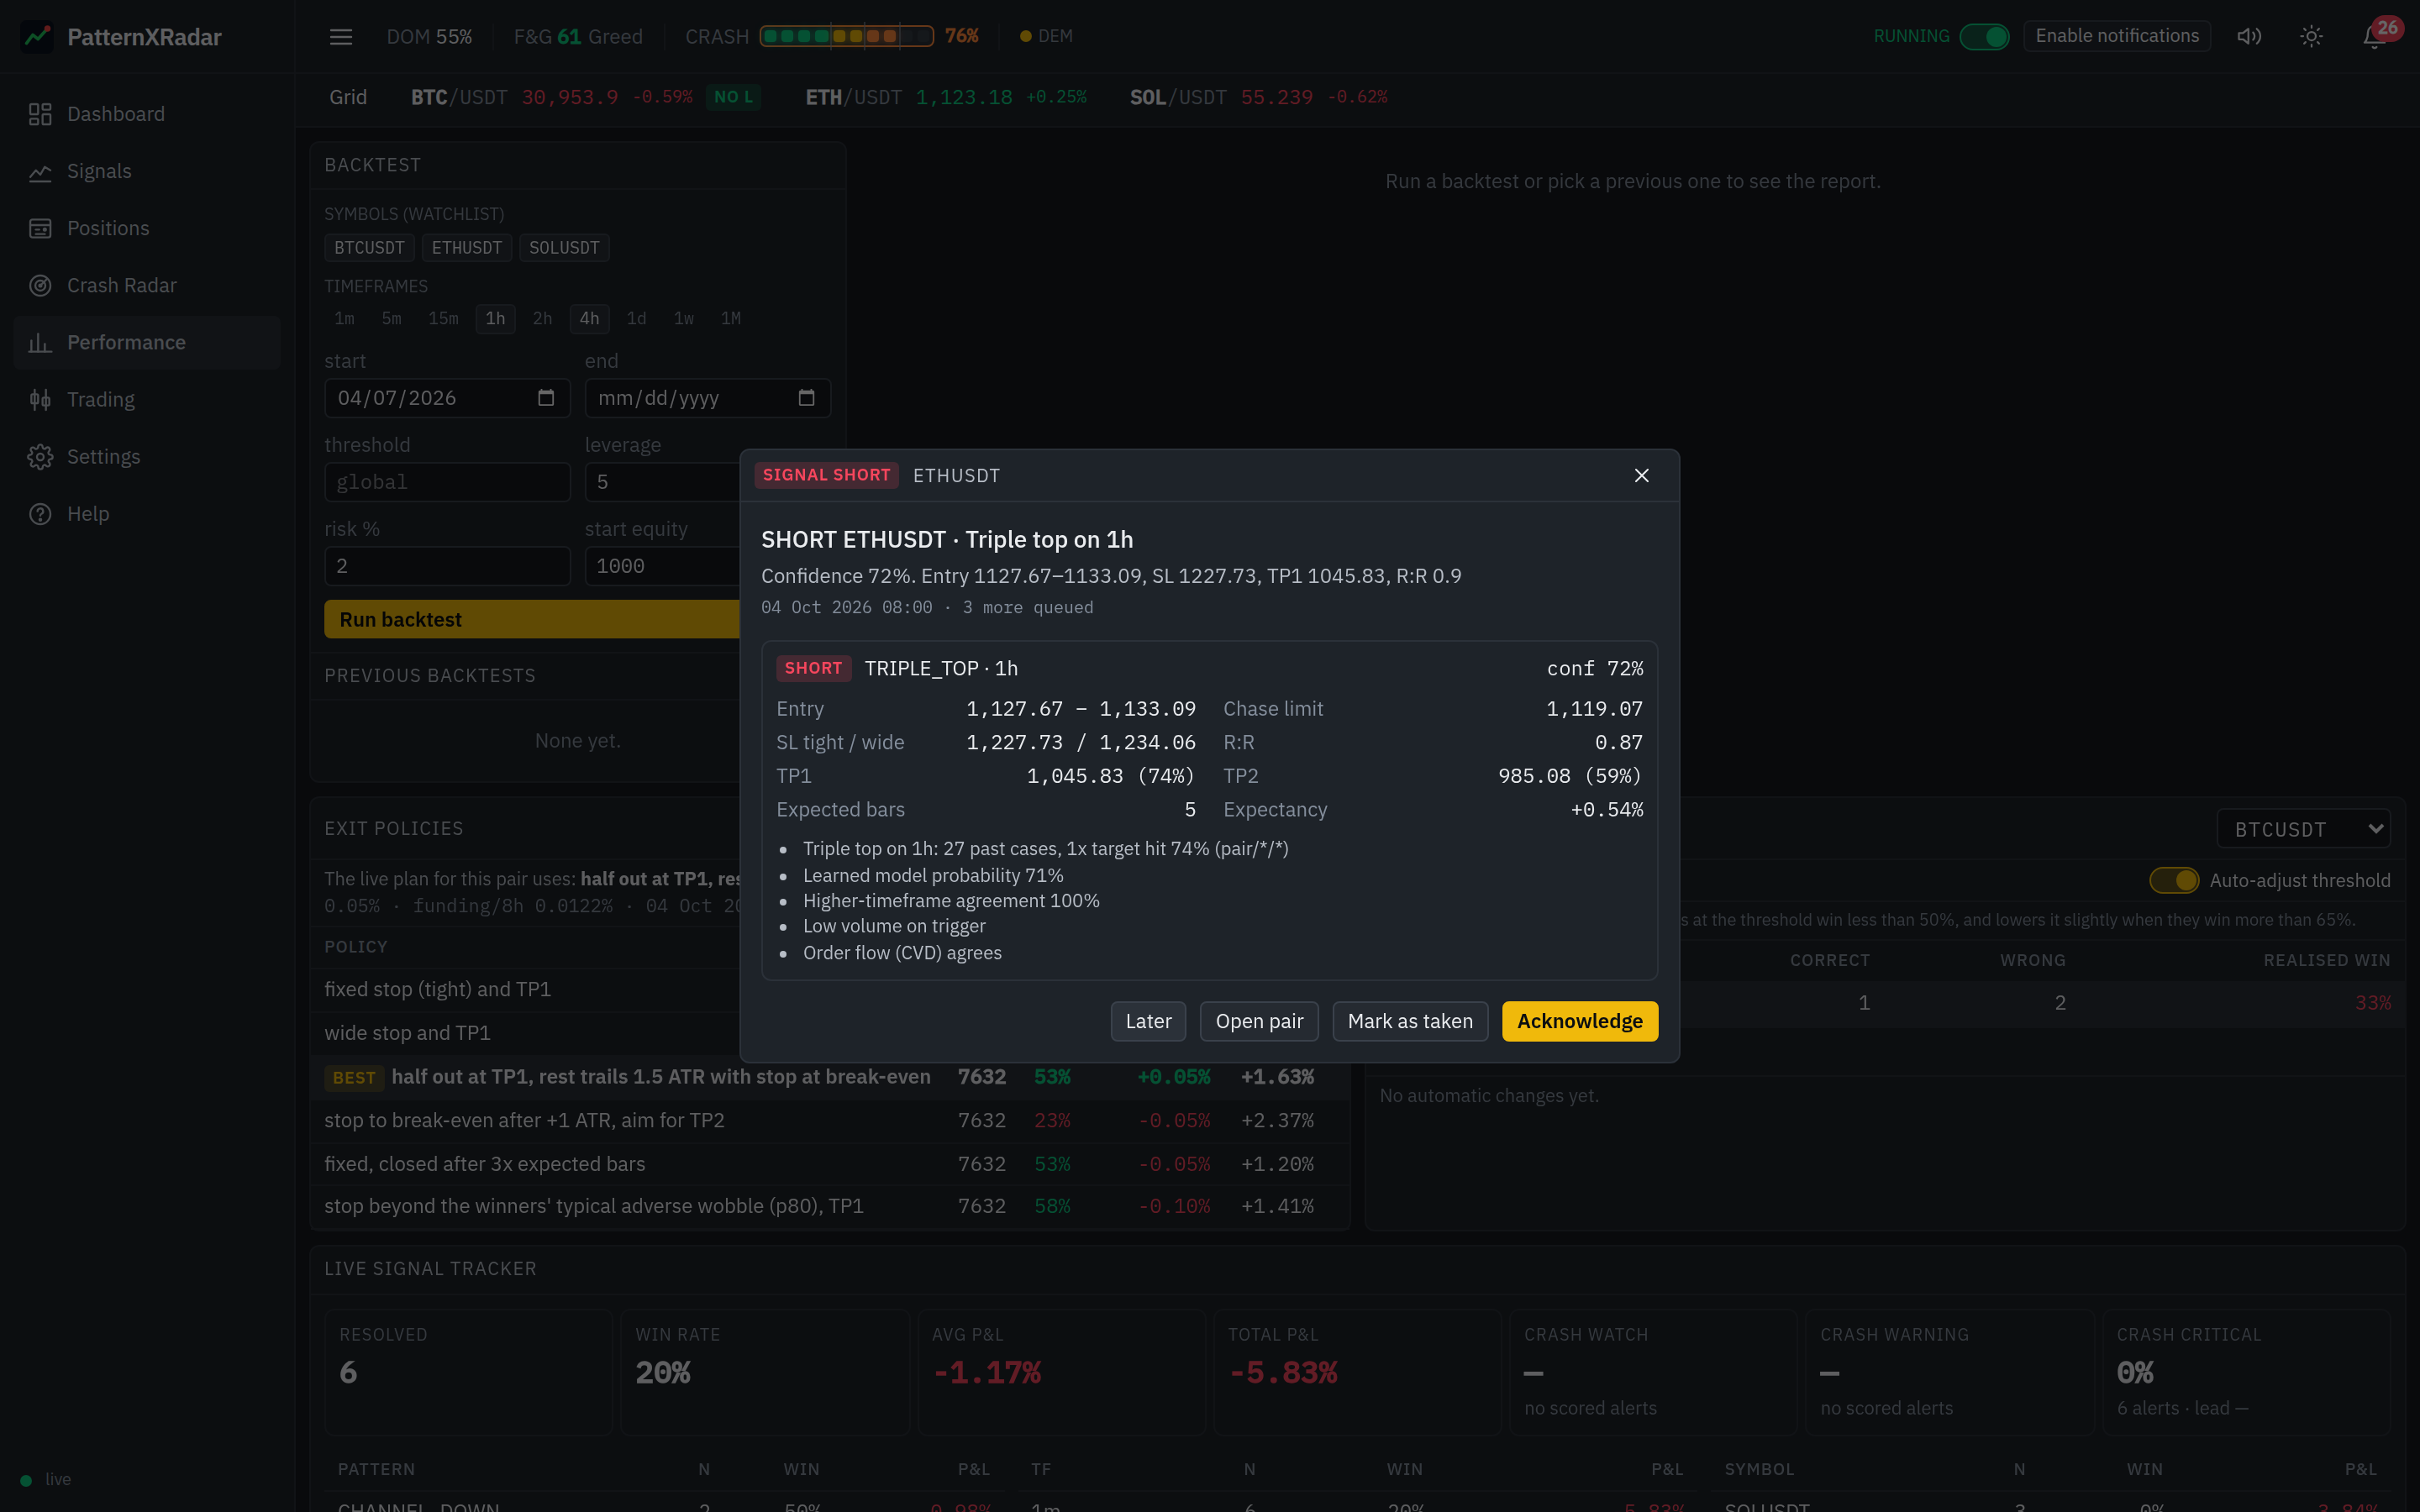Go to Positions in the sidebar
Image resolution: width=2420 pixels, height=1512 pixels.
(x=147, y=228)
